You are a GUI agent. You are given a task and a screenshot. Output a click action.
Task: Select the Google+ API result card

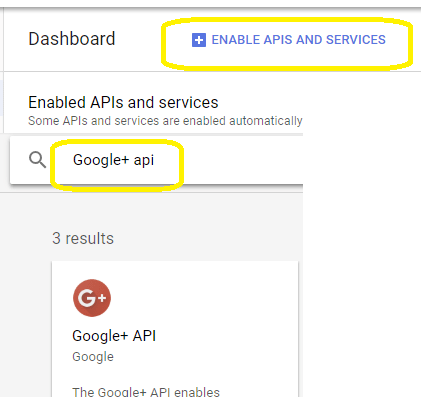[175, 329]
